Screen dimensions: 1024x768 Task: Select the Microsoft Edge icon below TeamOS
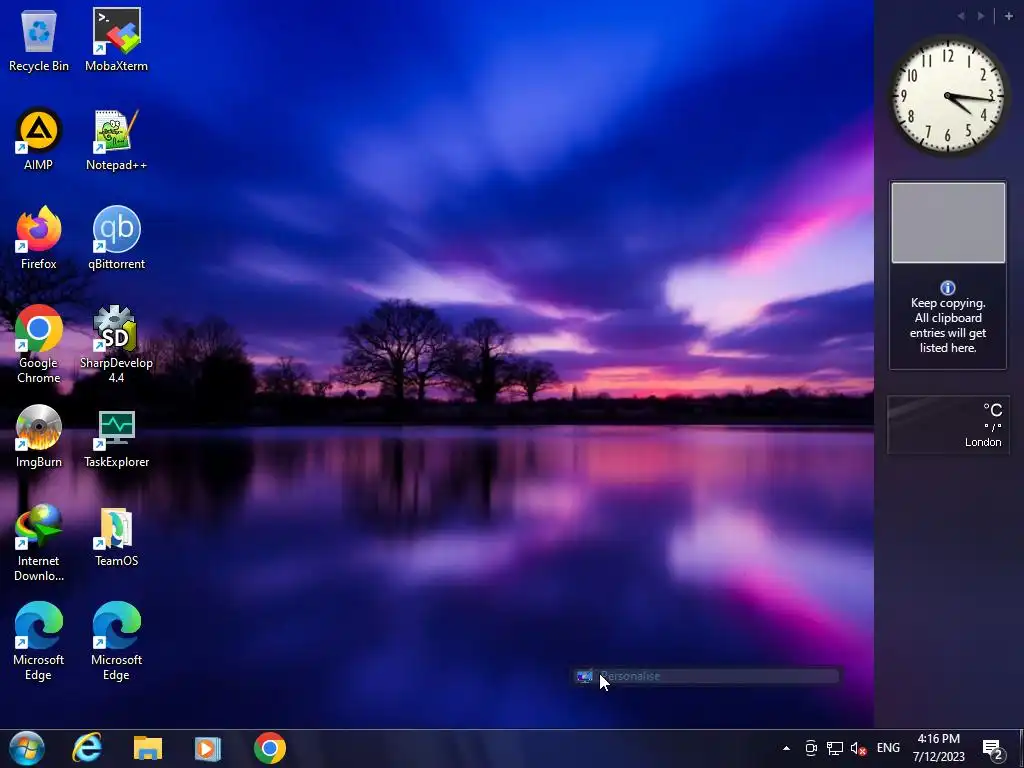pyautogui.click(x=116, y=641)
